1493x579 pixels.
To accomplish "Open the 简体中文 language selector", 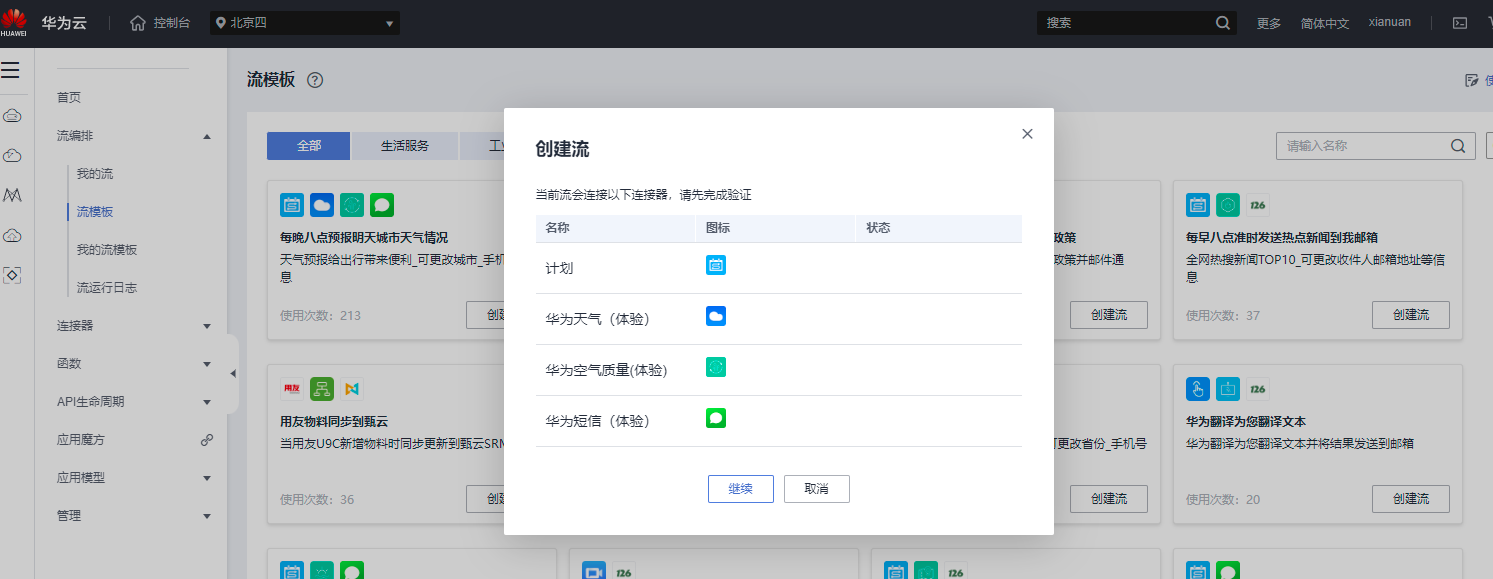I will [x=1325, y=23].
